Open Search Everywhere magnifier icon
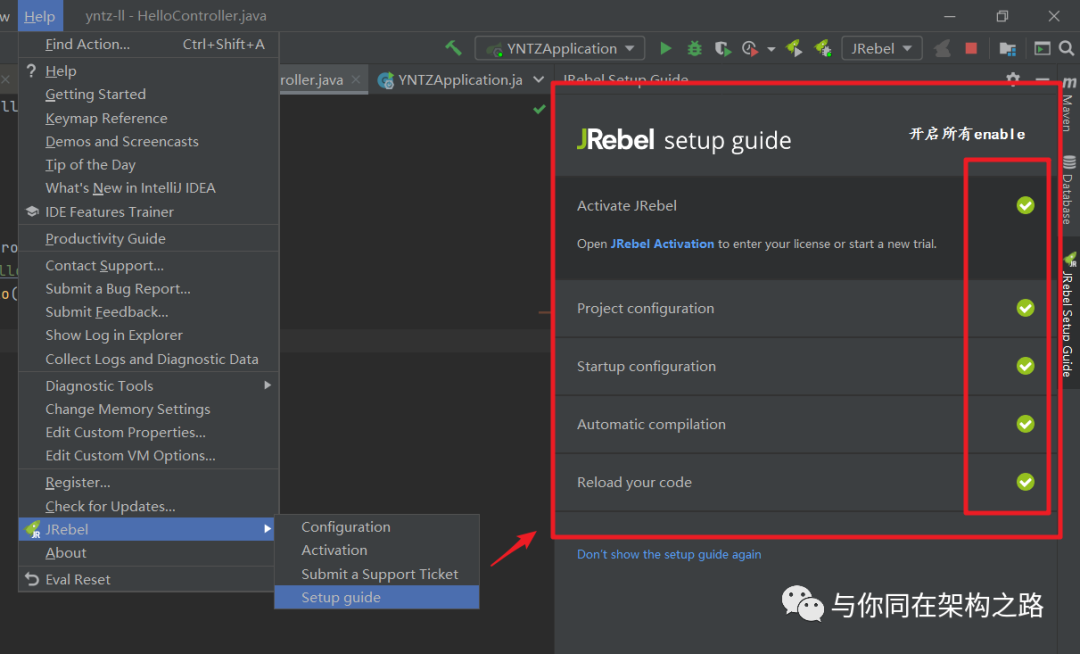The width and height of the screenshot is (1080, 654). click(x=1066, y=48)
